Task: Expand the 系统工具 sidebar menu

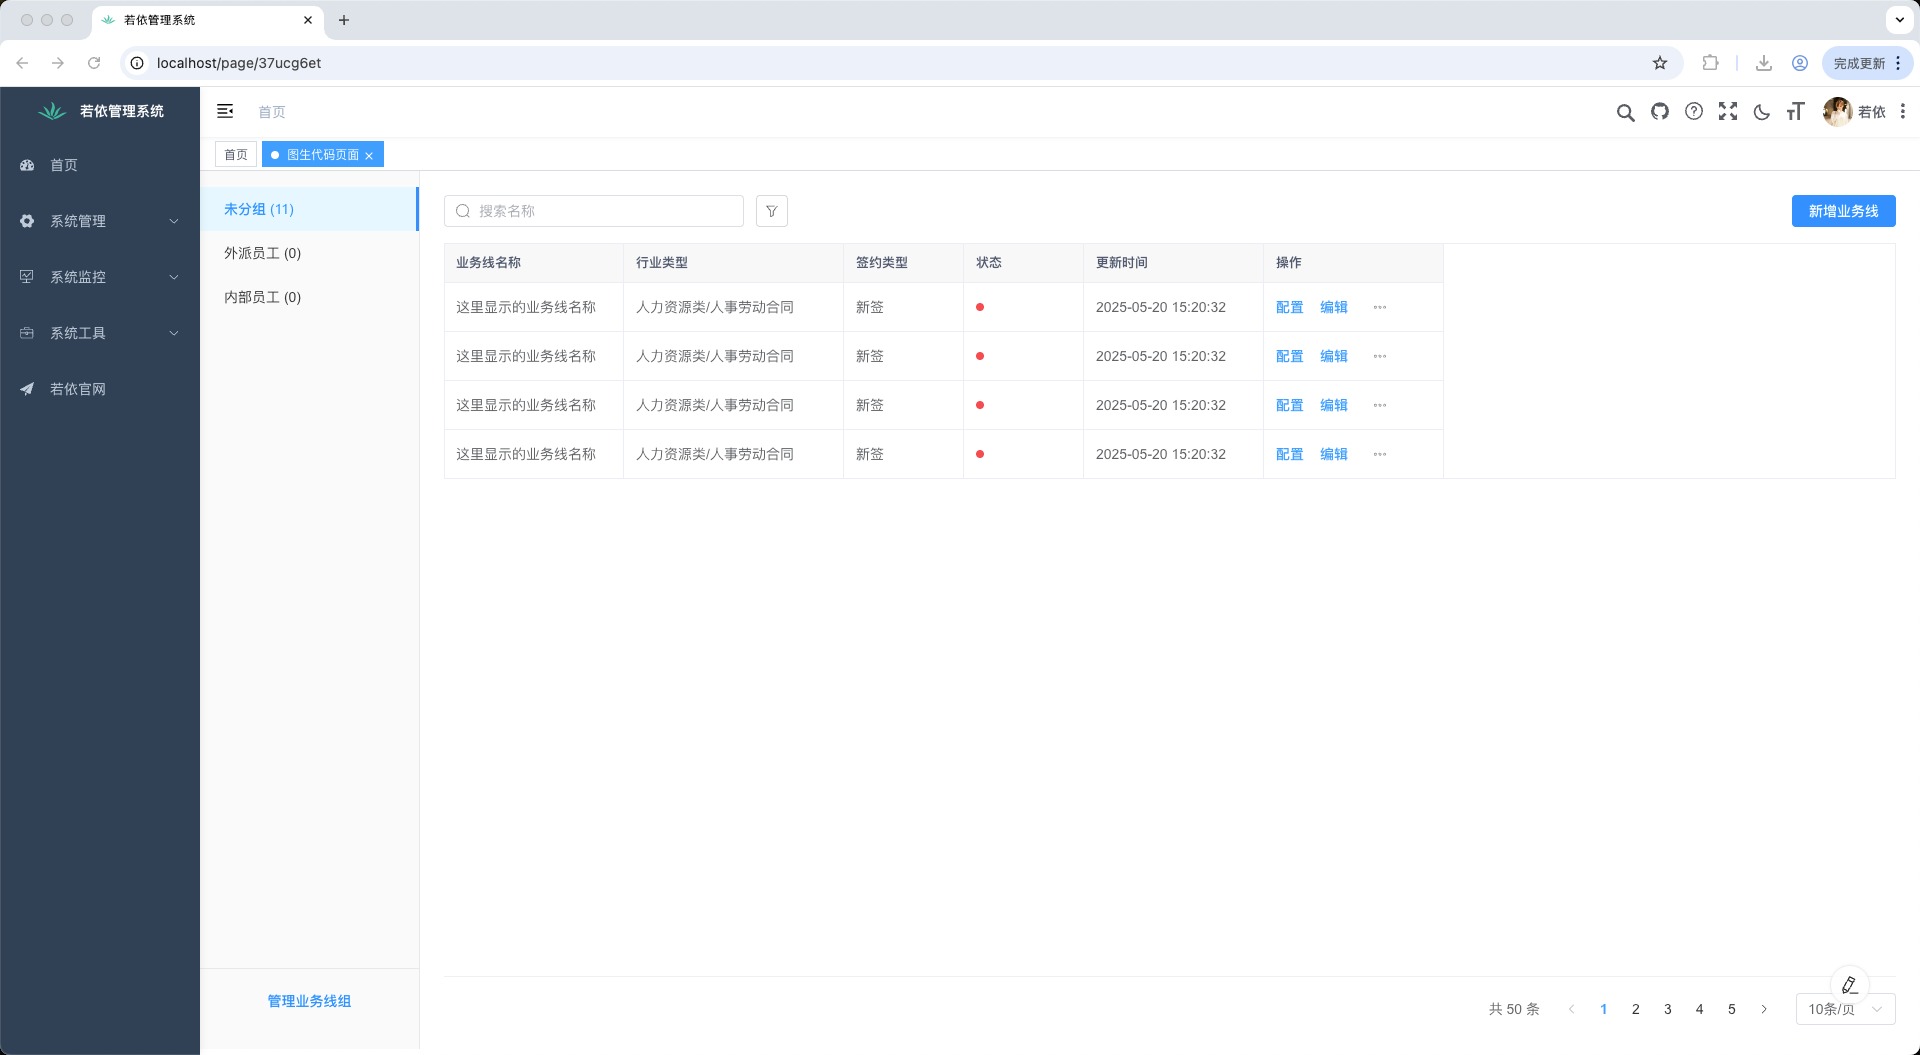Action: click(x=99, y=333)
